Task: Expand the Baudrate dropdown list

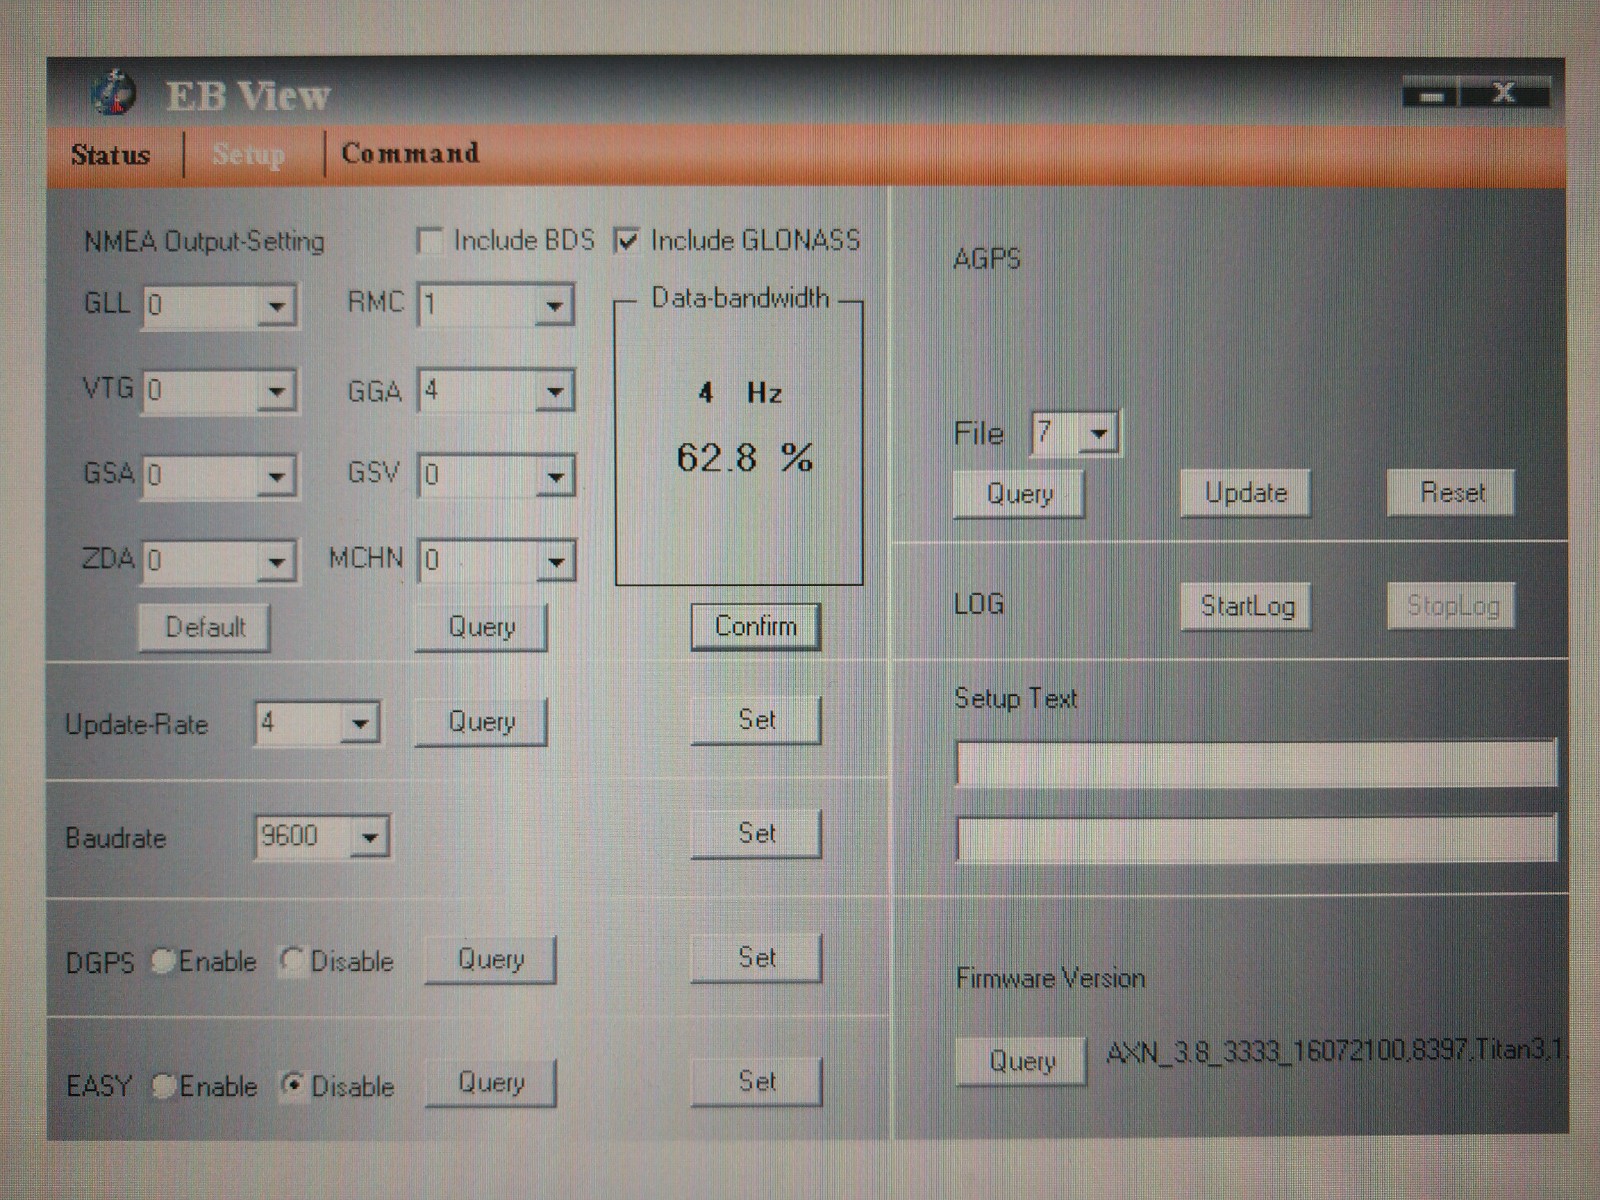Action: point(369,837)
